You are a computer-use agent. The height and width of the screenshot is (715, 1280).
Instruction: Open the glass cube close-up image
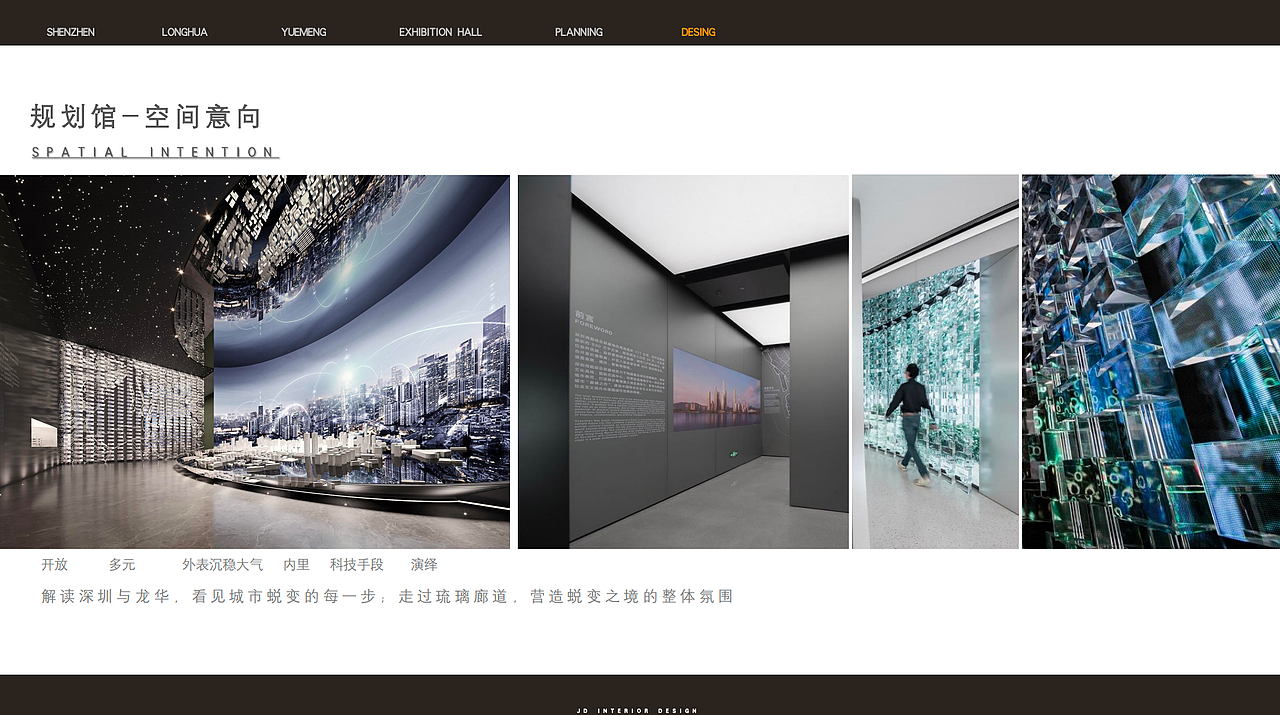tap(1151, 362)
